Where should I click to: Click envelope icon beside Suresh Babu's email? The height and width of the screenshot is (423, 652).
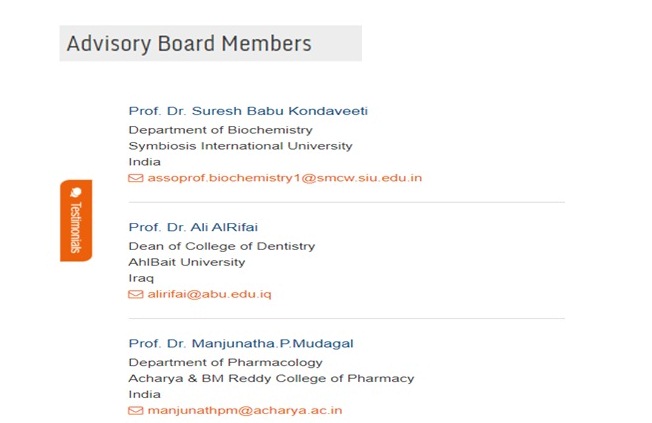pyautogui.click(x=136, y=178)
